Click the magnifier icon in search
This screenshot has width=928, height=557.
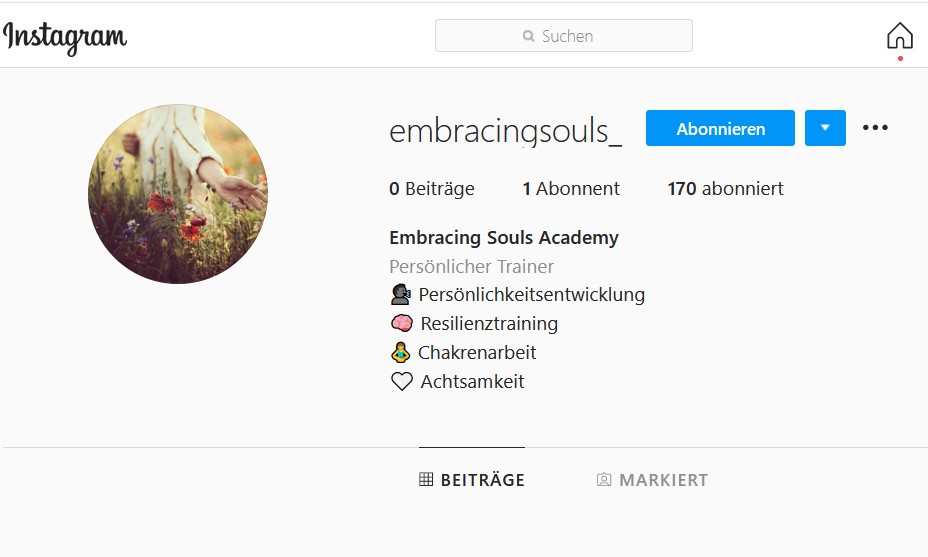coord(529,36)
